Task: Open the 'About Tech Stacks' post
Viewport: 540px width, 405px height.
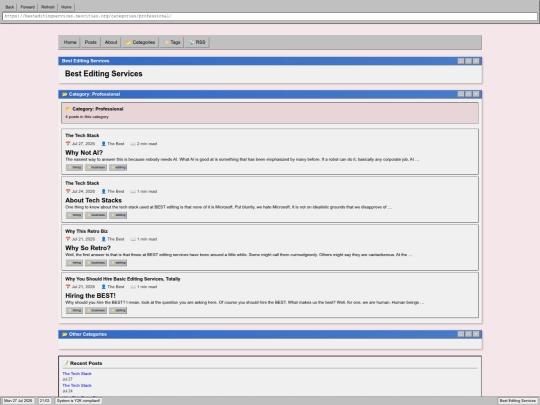Action: click(93, 200)
